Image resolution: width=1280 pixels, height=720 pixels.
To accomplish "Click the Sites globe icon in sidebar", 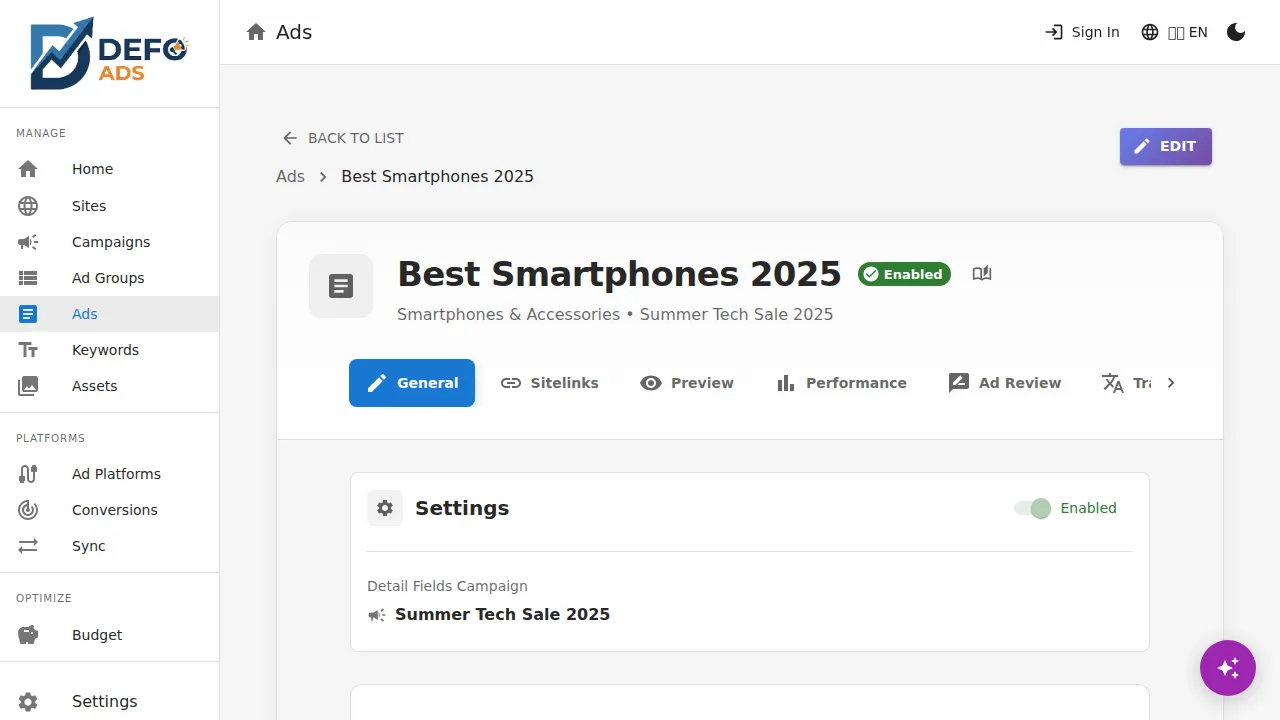I will pos(28,206).
